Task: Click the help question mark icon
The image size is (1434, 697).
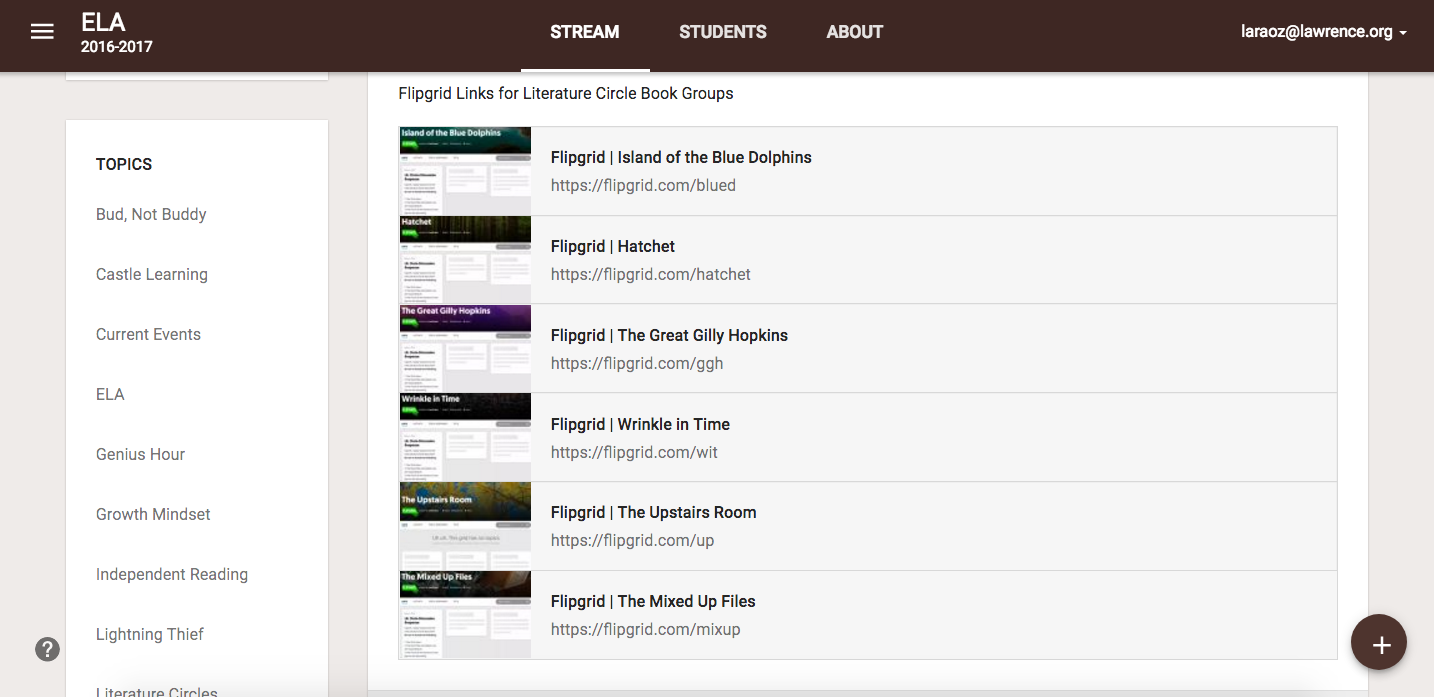Action: 47,649
